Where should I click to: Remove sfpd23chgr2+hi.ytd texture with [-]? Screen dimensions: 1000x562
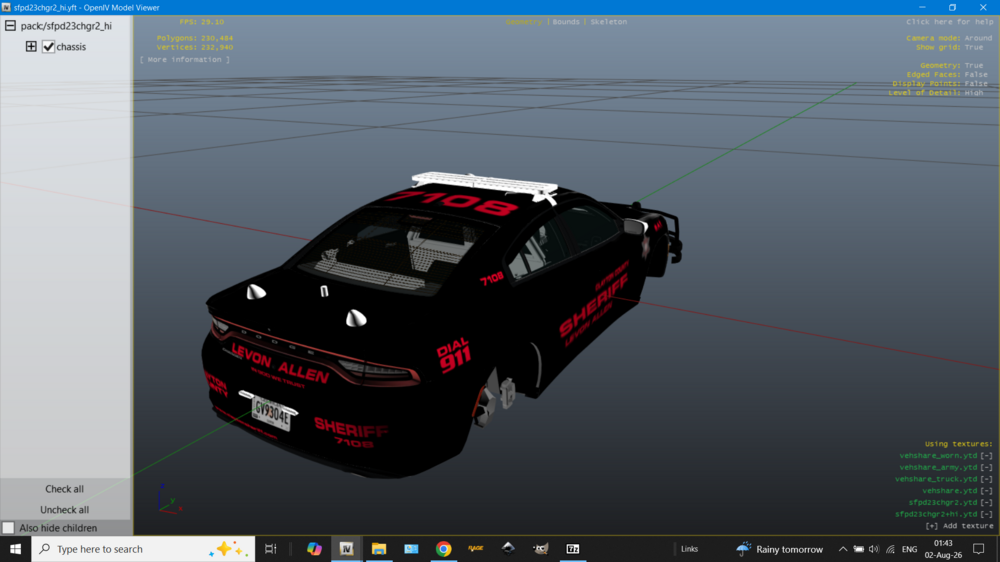pyautogui.click(x=987, y=514)
